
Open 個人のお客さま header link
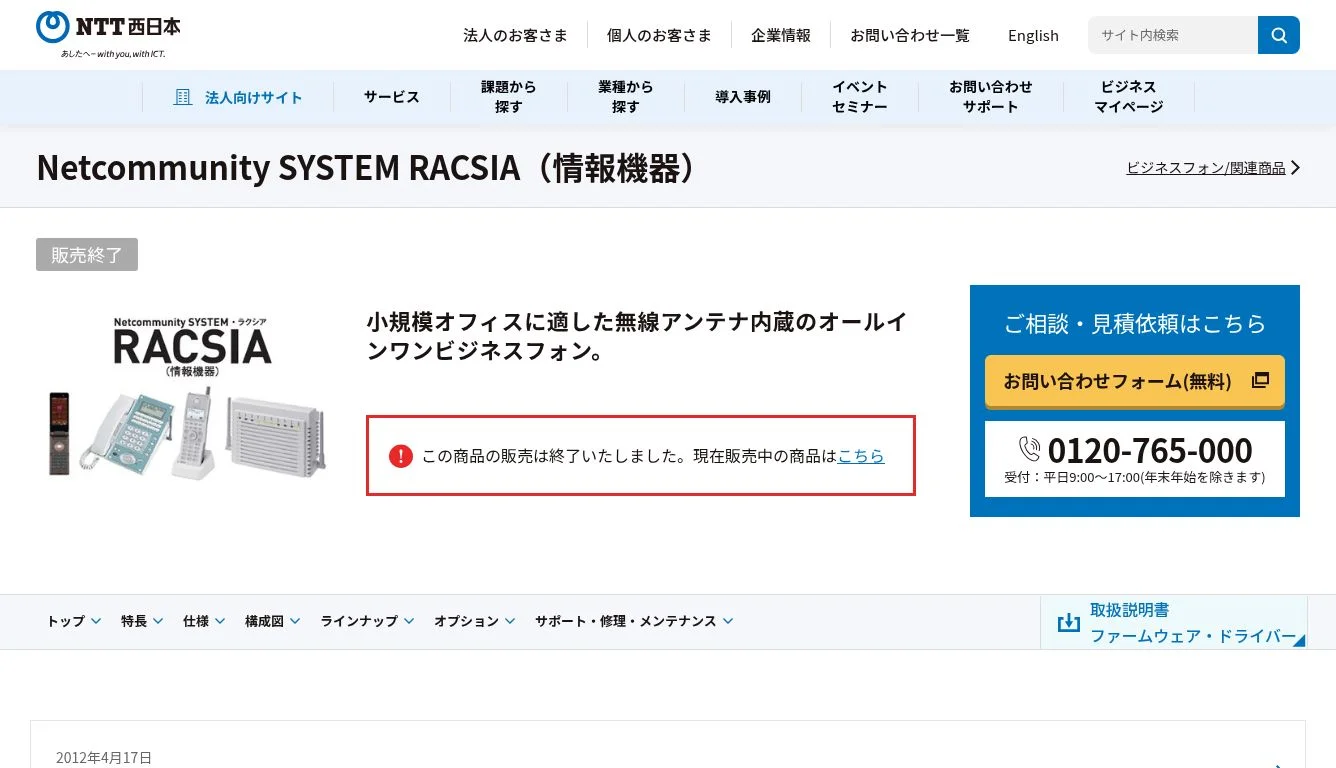(659, 35)
